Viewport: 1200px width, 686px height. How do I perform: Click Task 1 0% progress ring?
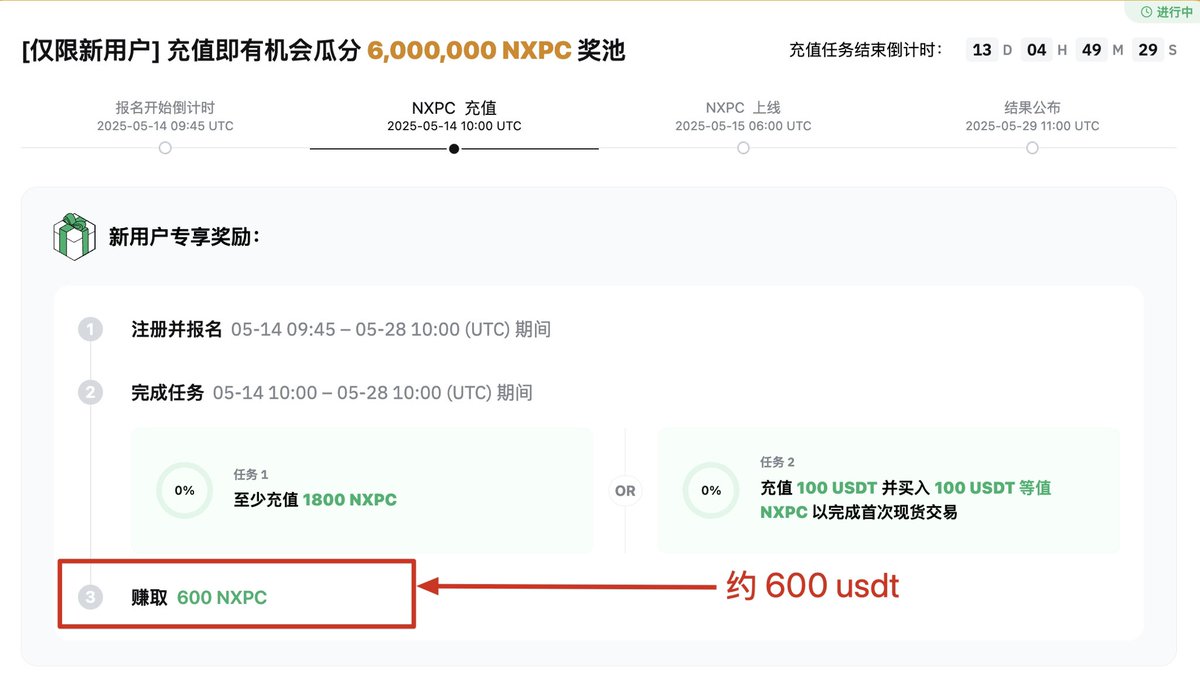184,491
